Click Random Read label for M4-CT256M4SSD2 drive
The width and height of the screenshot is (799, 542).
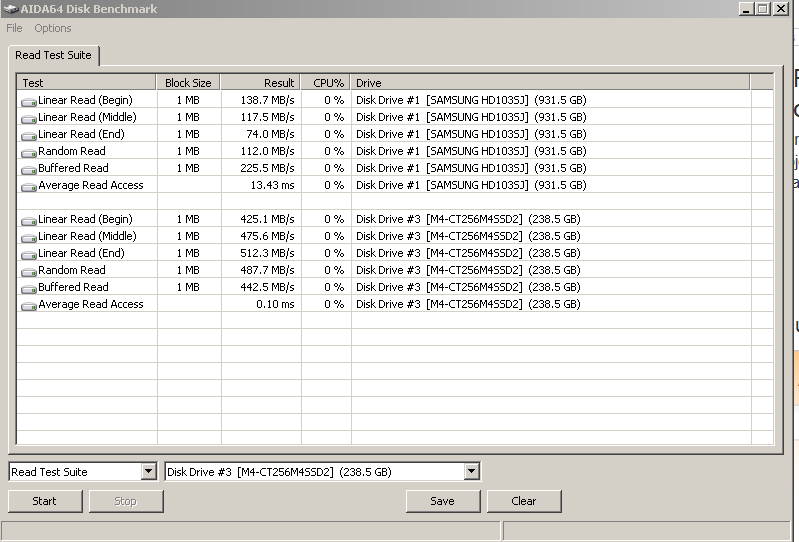point(72,270)
